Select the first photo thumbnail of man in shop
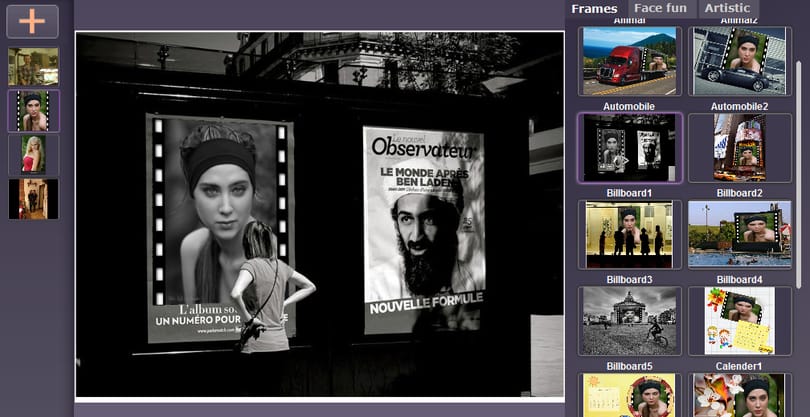Image resolution: width=810 pixels, height=417 pixels. [x=34, y=67]
